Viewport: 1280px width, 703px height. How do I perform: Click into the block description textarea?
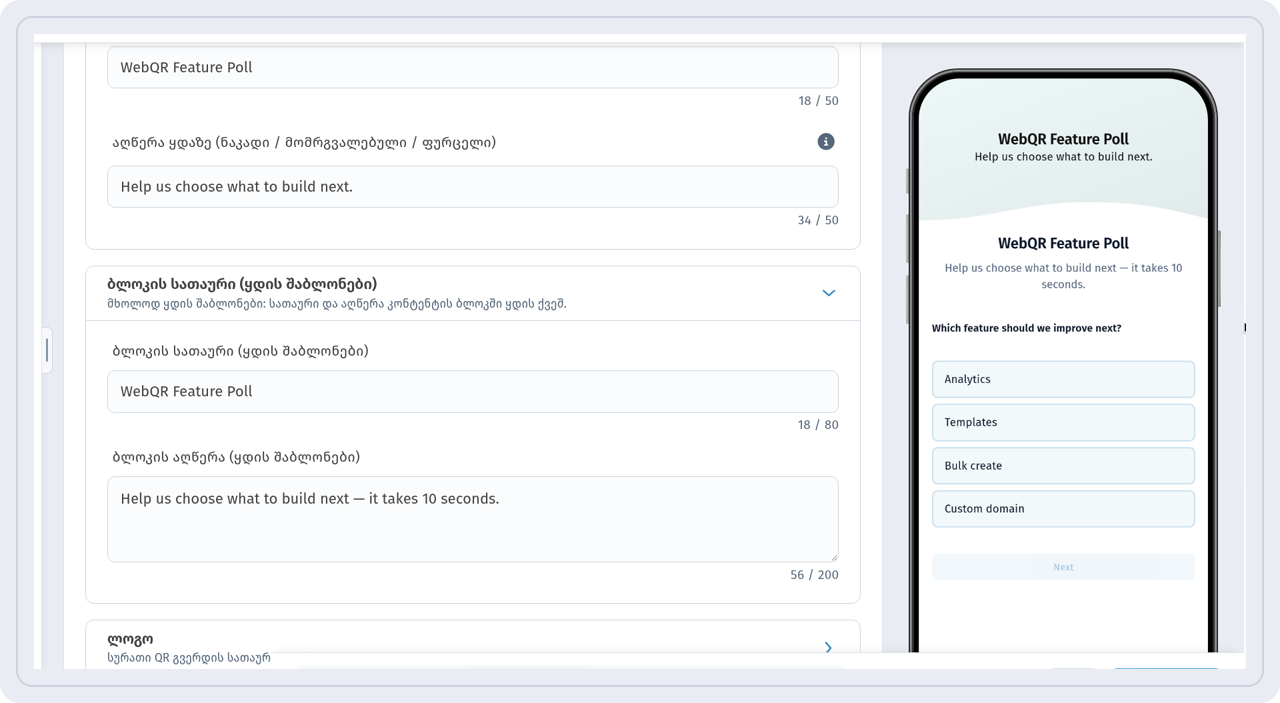click(x=473, y=519)
